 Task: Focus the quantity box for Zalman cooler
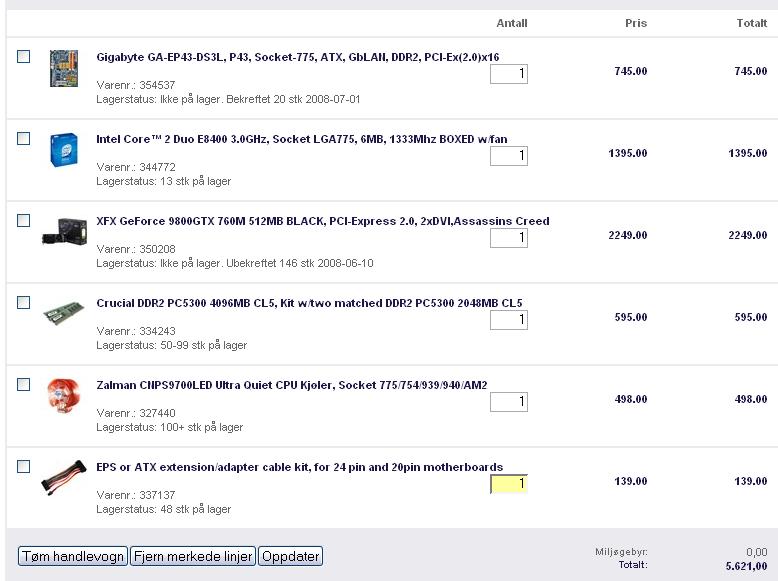(x=509, y=402)
